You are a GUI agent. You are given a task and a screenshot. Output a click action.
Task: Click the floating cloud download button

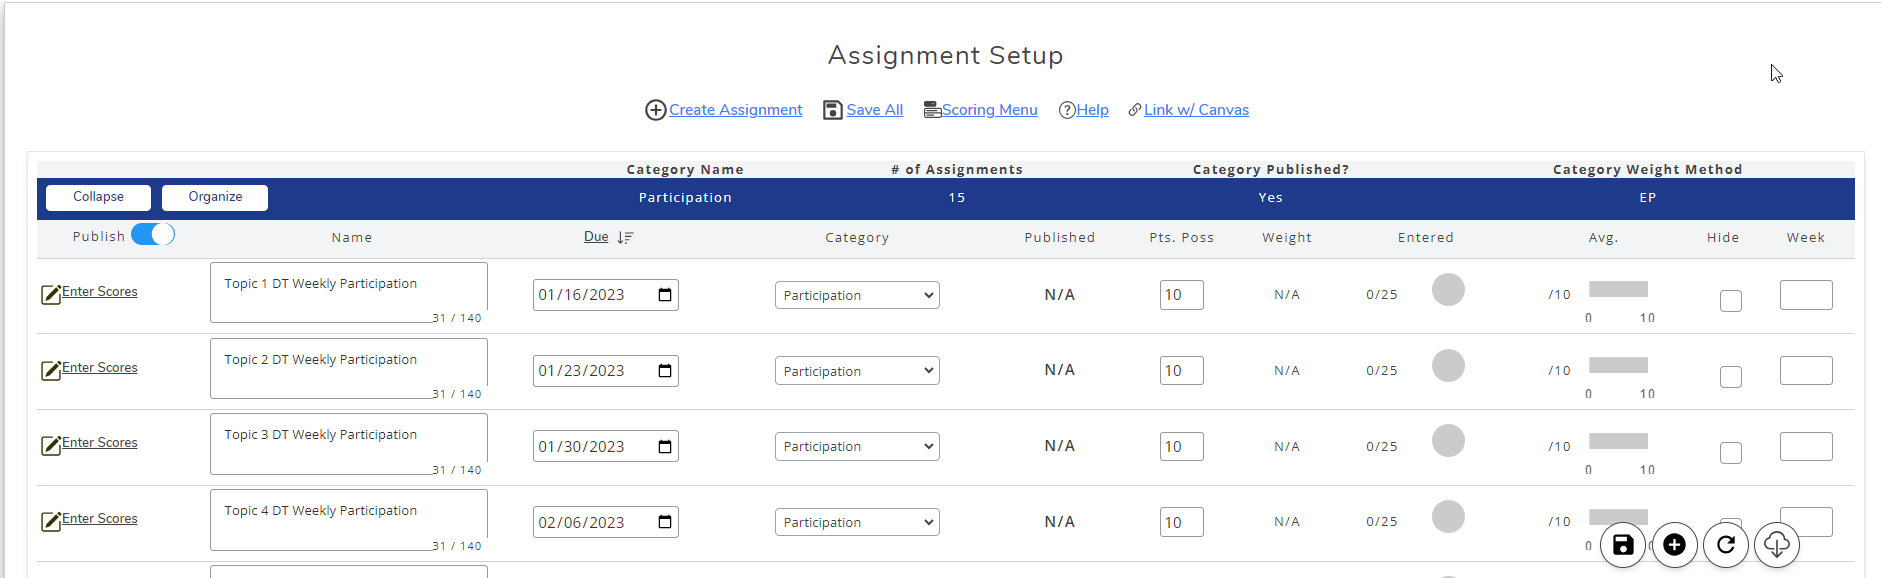(x=1777, y=545)
